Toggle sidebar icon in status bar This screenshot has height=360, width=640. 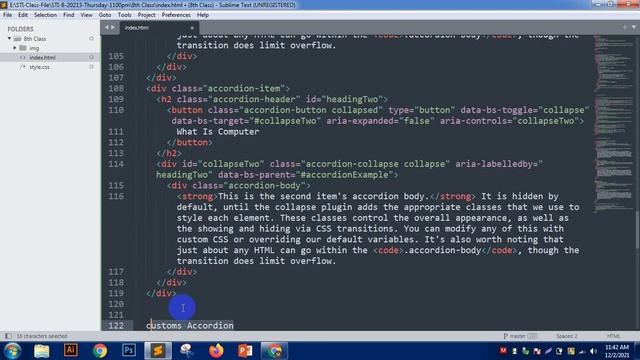(8, 336)
